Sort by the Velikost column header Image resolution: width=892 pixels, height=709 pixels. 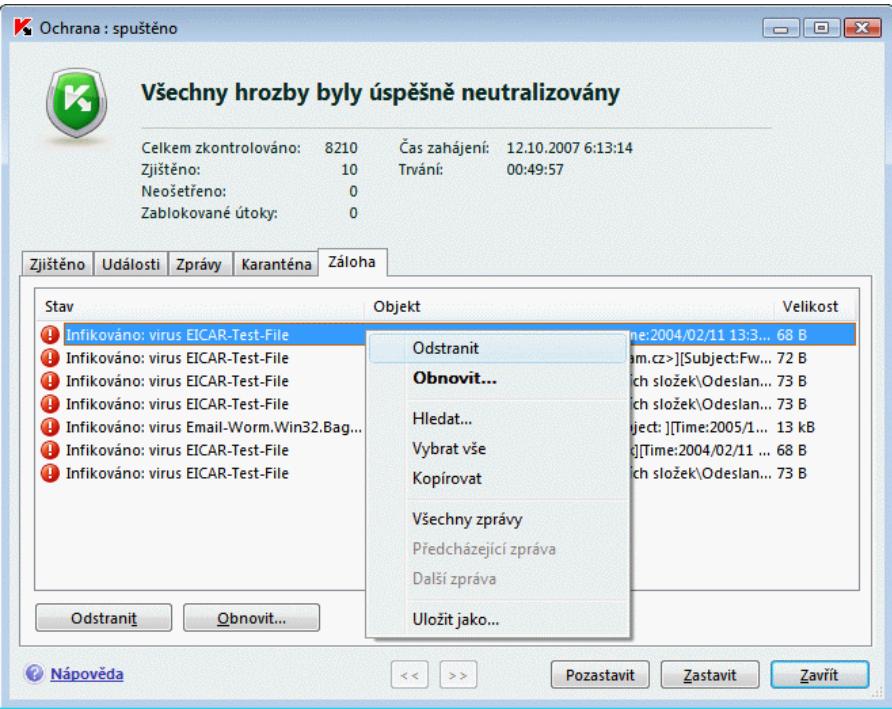[x=813, y=307]
